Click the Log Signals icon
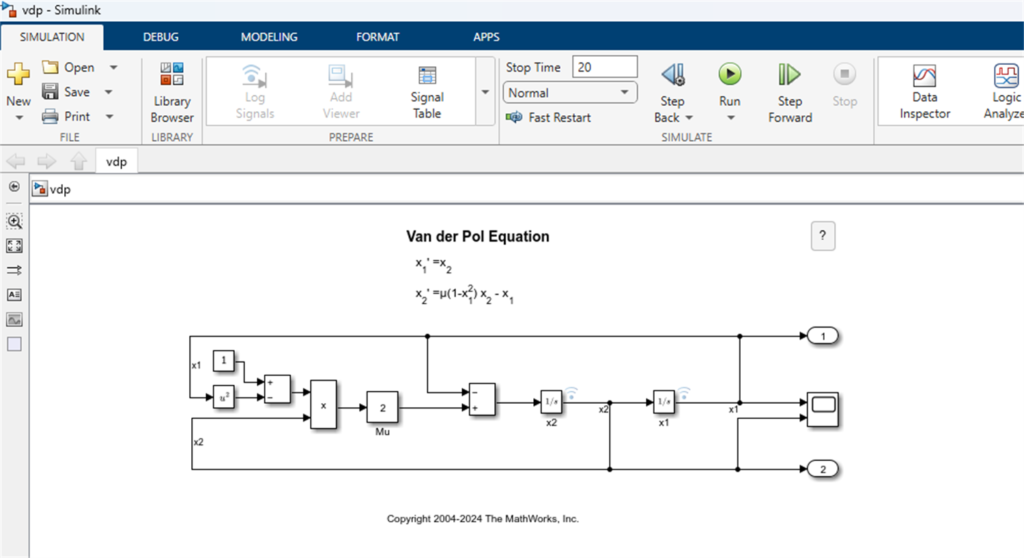 tap(254, 75)
